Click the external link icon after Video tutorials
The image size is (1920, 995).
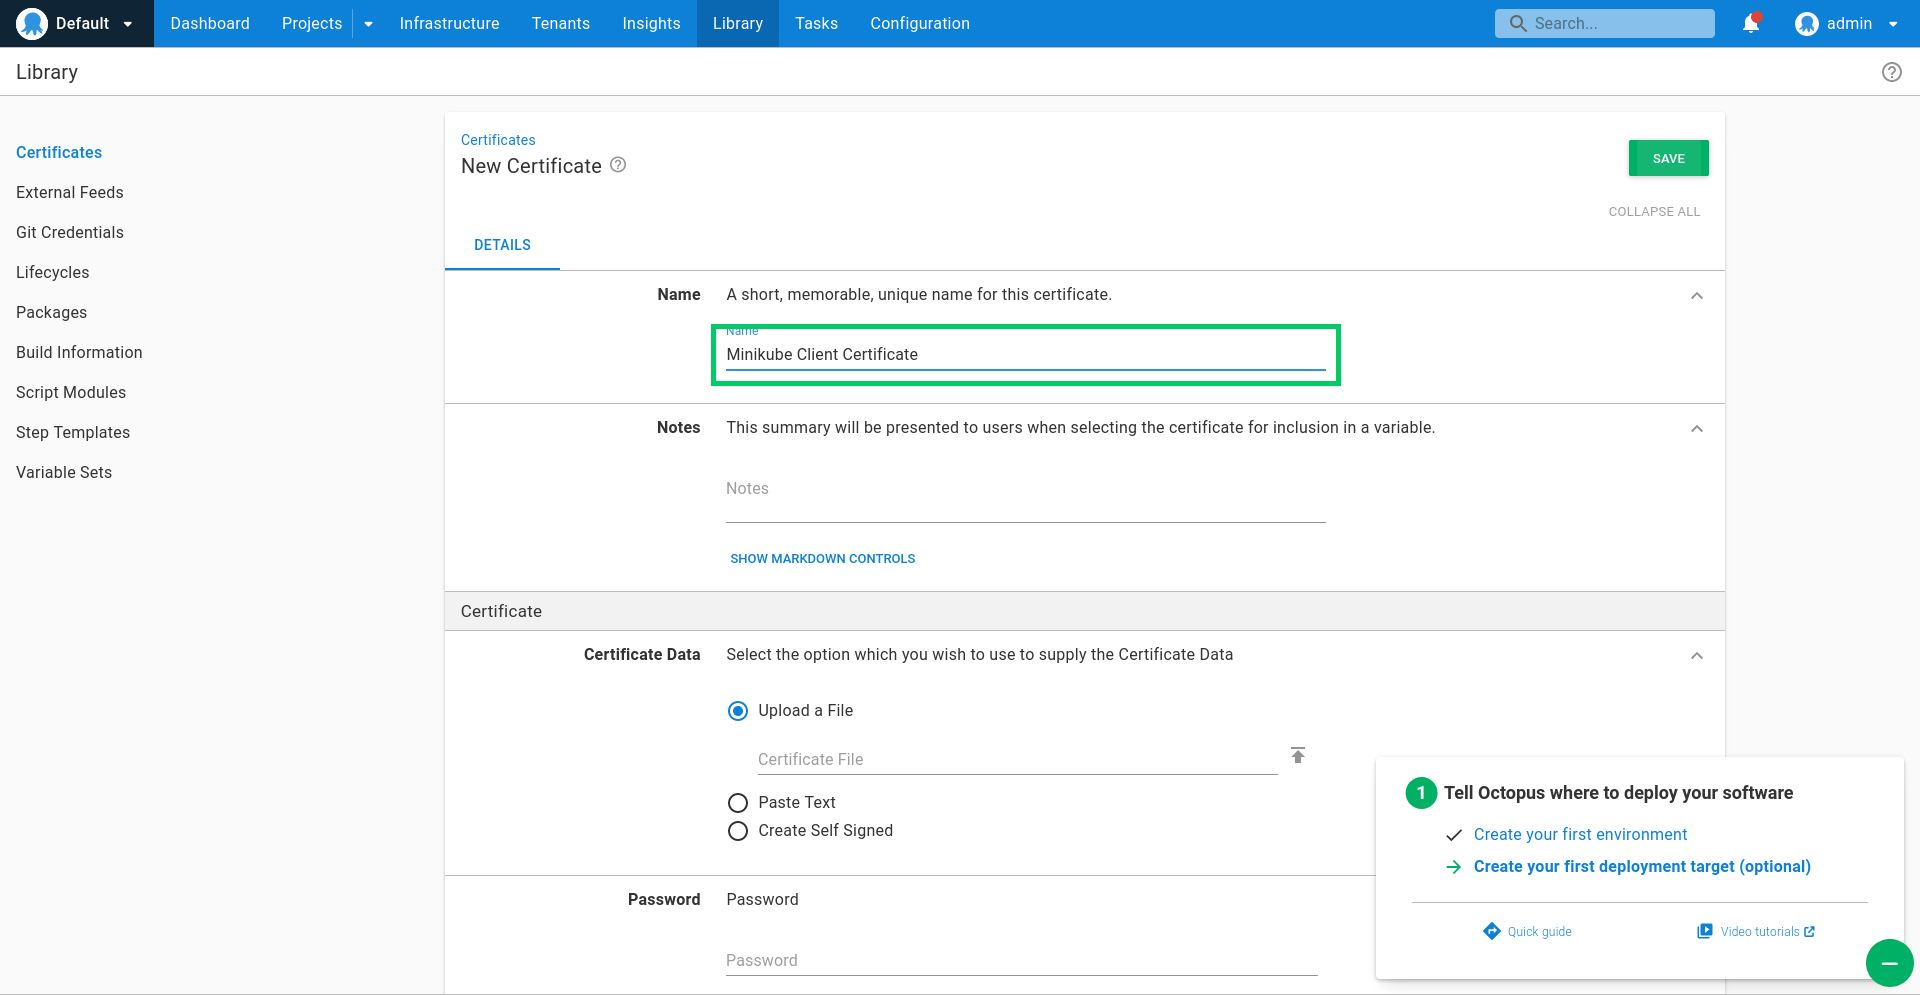pyautogui.click(x=1809, y=931)
